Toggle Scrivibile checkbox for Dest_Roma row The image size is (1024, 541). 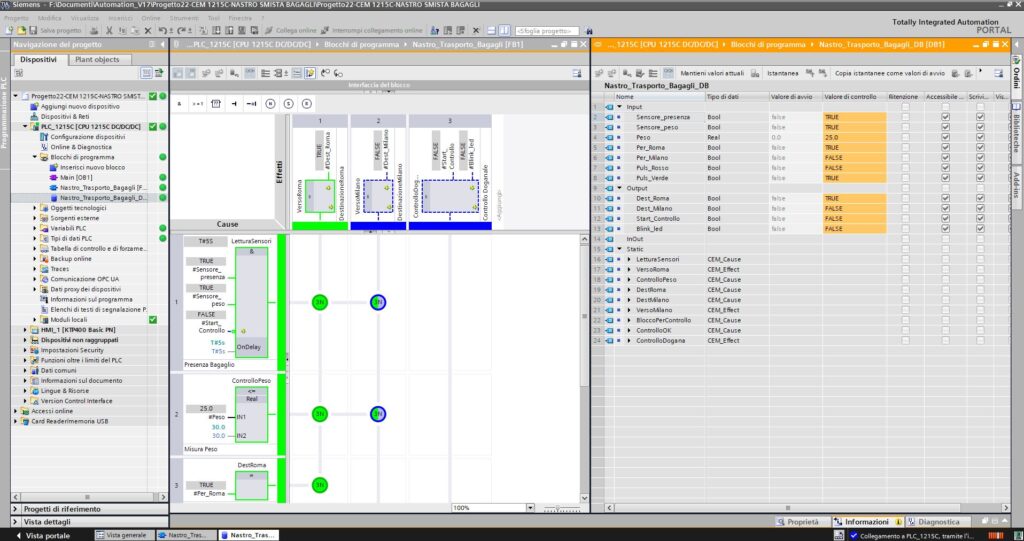tap(980, 198)
